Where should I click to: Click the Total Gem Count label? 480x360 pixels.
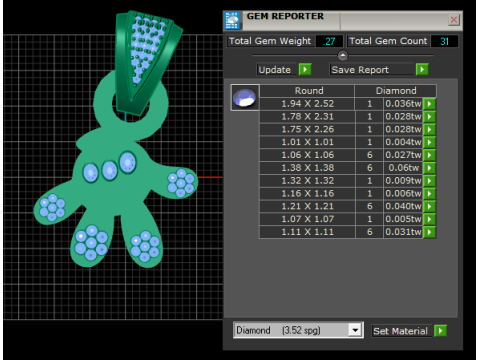click(388, 41)
